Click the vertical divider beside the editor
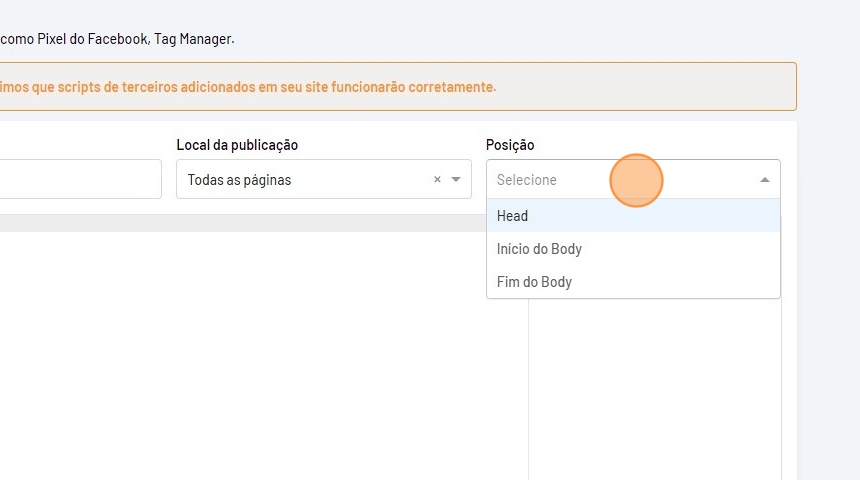The height and width of the screenshot is (480, 860). (x=528, y=390)
